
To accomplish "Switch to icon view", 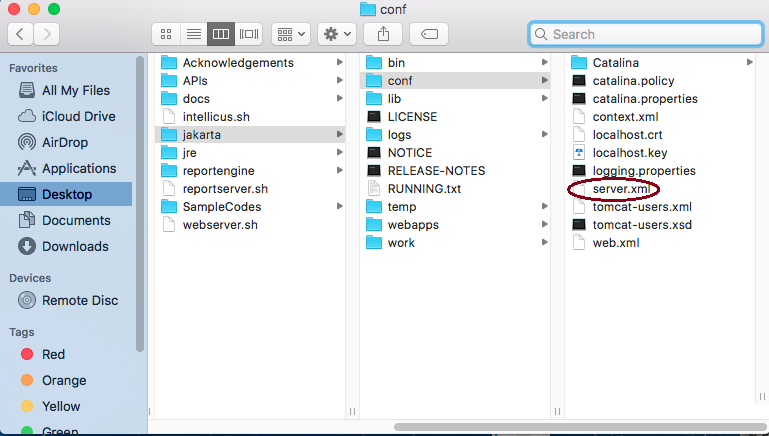I will tap(166, 34).
